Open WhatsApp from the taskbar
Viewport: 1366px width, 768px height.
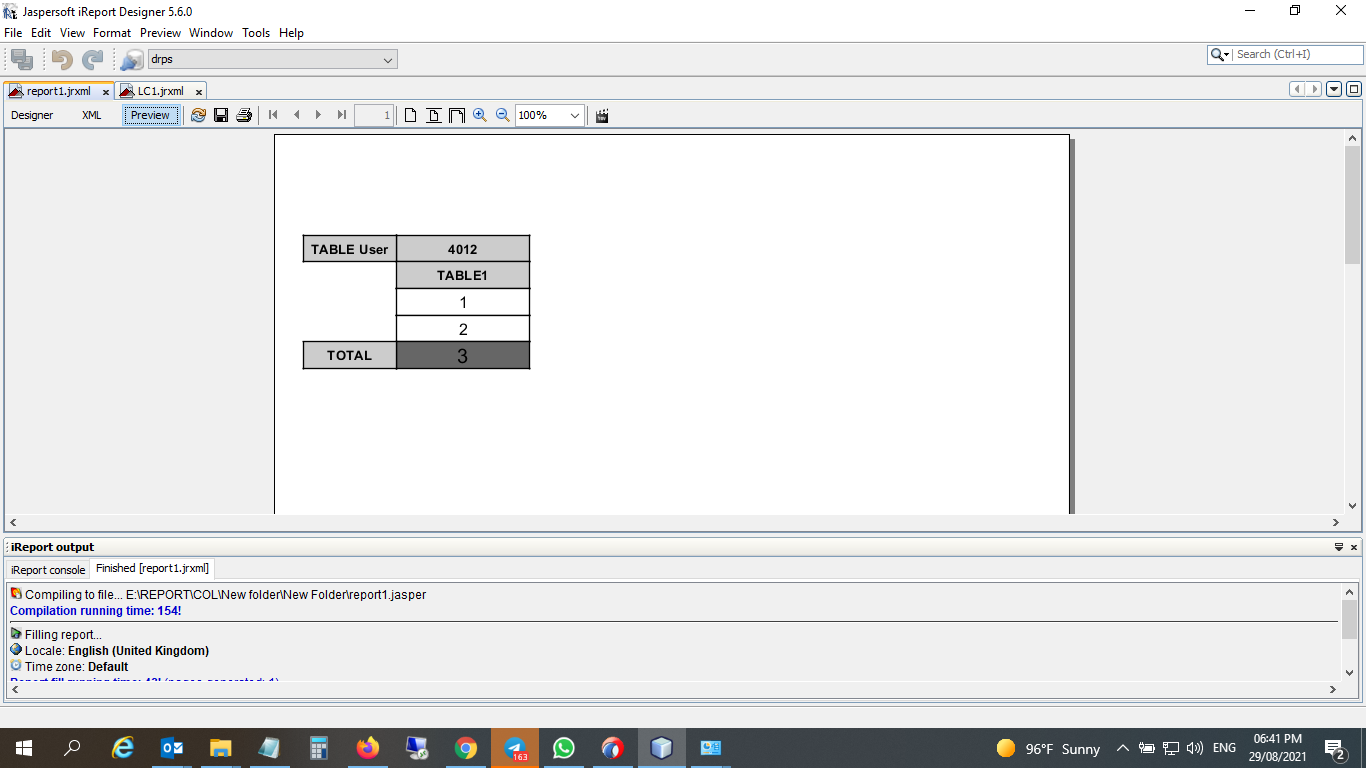coord(563,747)
